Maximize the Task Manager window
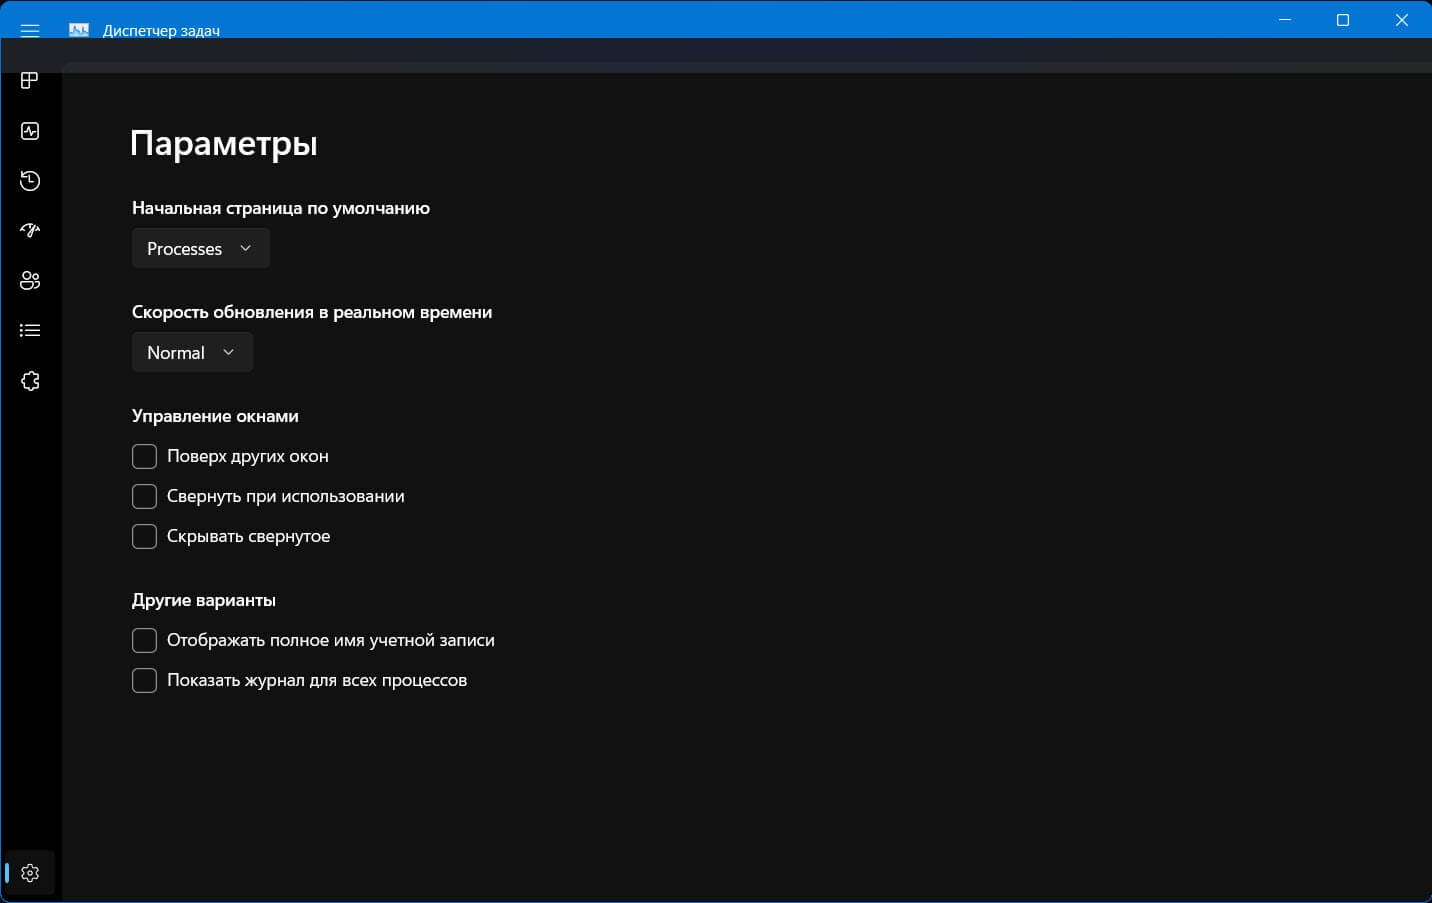Screen dimensions: 1432x903 point(1343,20)
